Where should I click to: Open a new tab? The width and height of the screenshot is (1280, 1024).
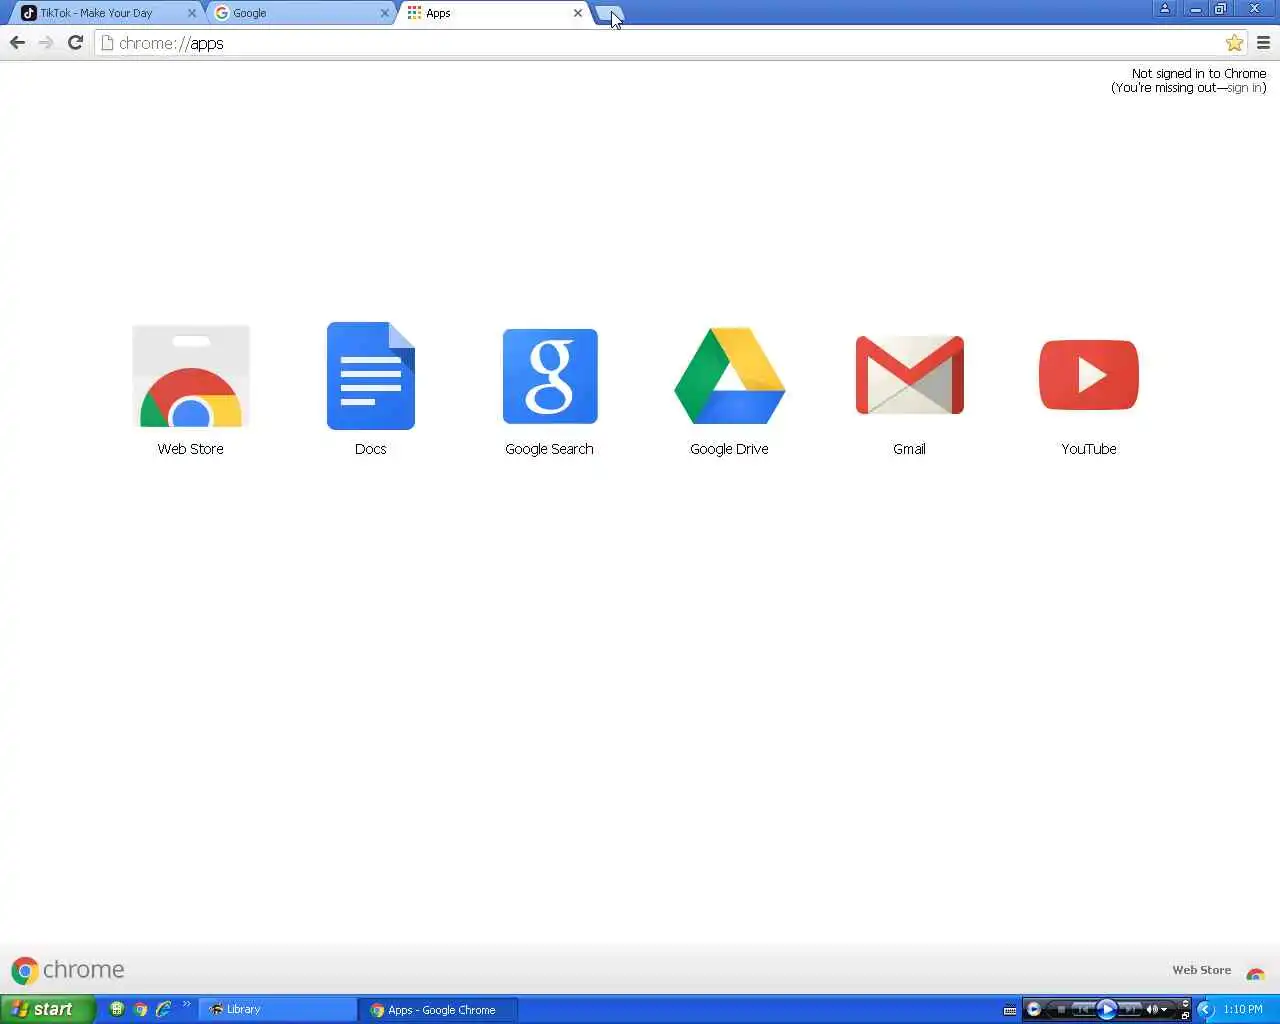pyautogui.click(x=608, y=14)
